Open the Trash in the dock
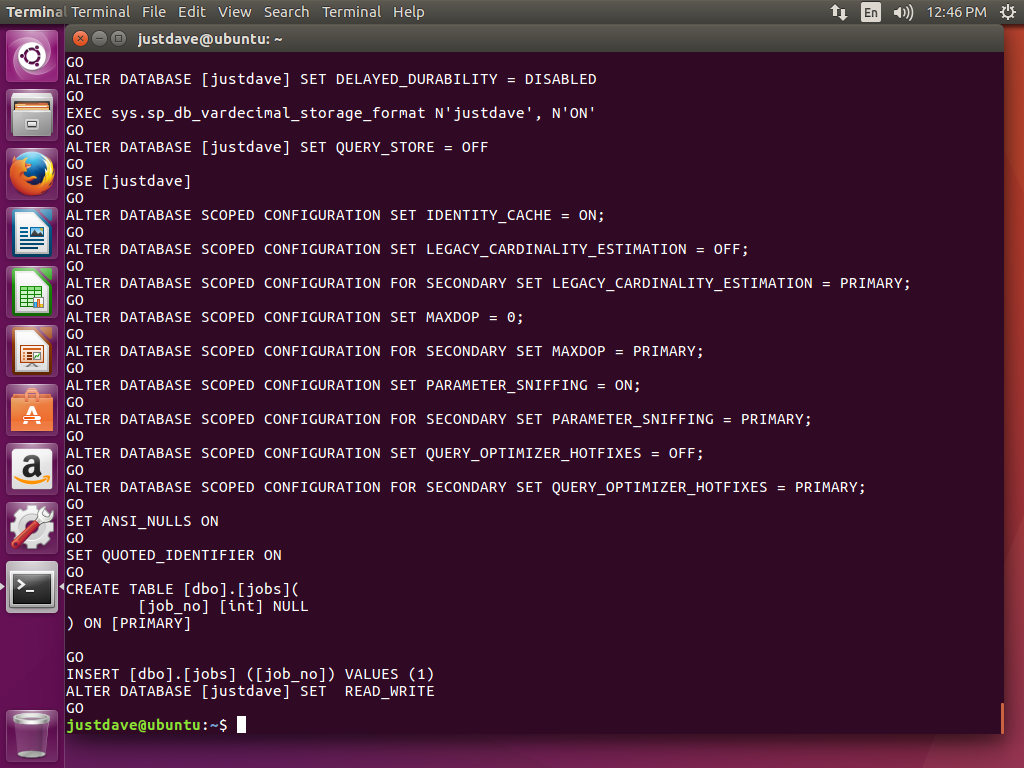Screen dimensions: 1024x768 coord(32,735)
